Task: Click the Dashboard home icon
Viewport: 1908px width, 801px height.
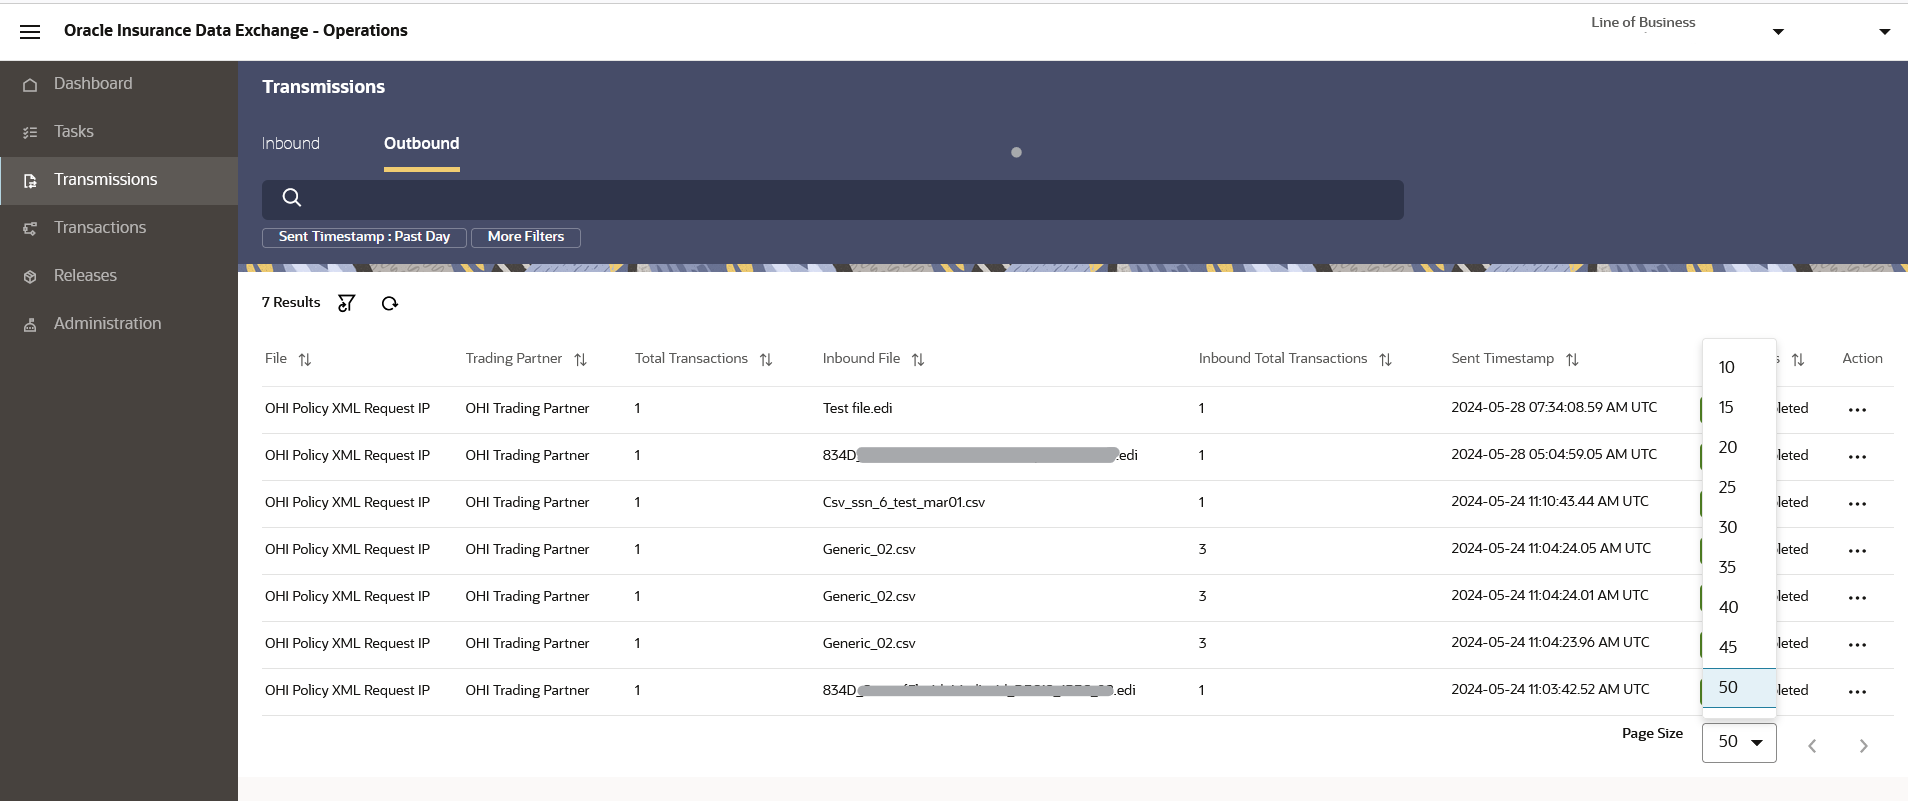Action: click(30, 85)
